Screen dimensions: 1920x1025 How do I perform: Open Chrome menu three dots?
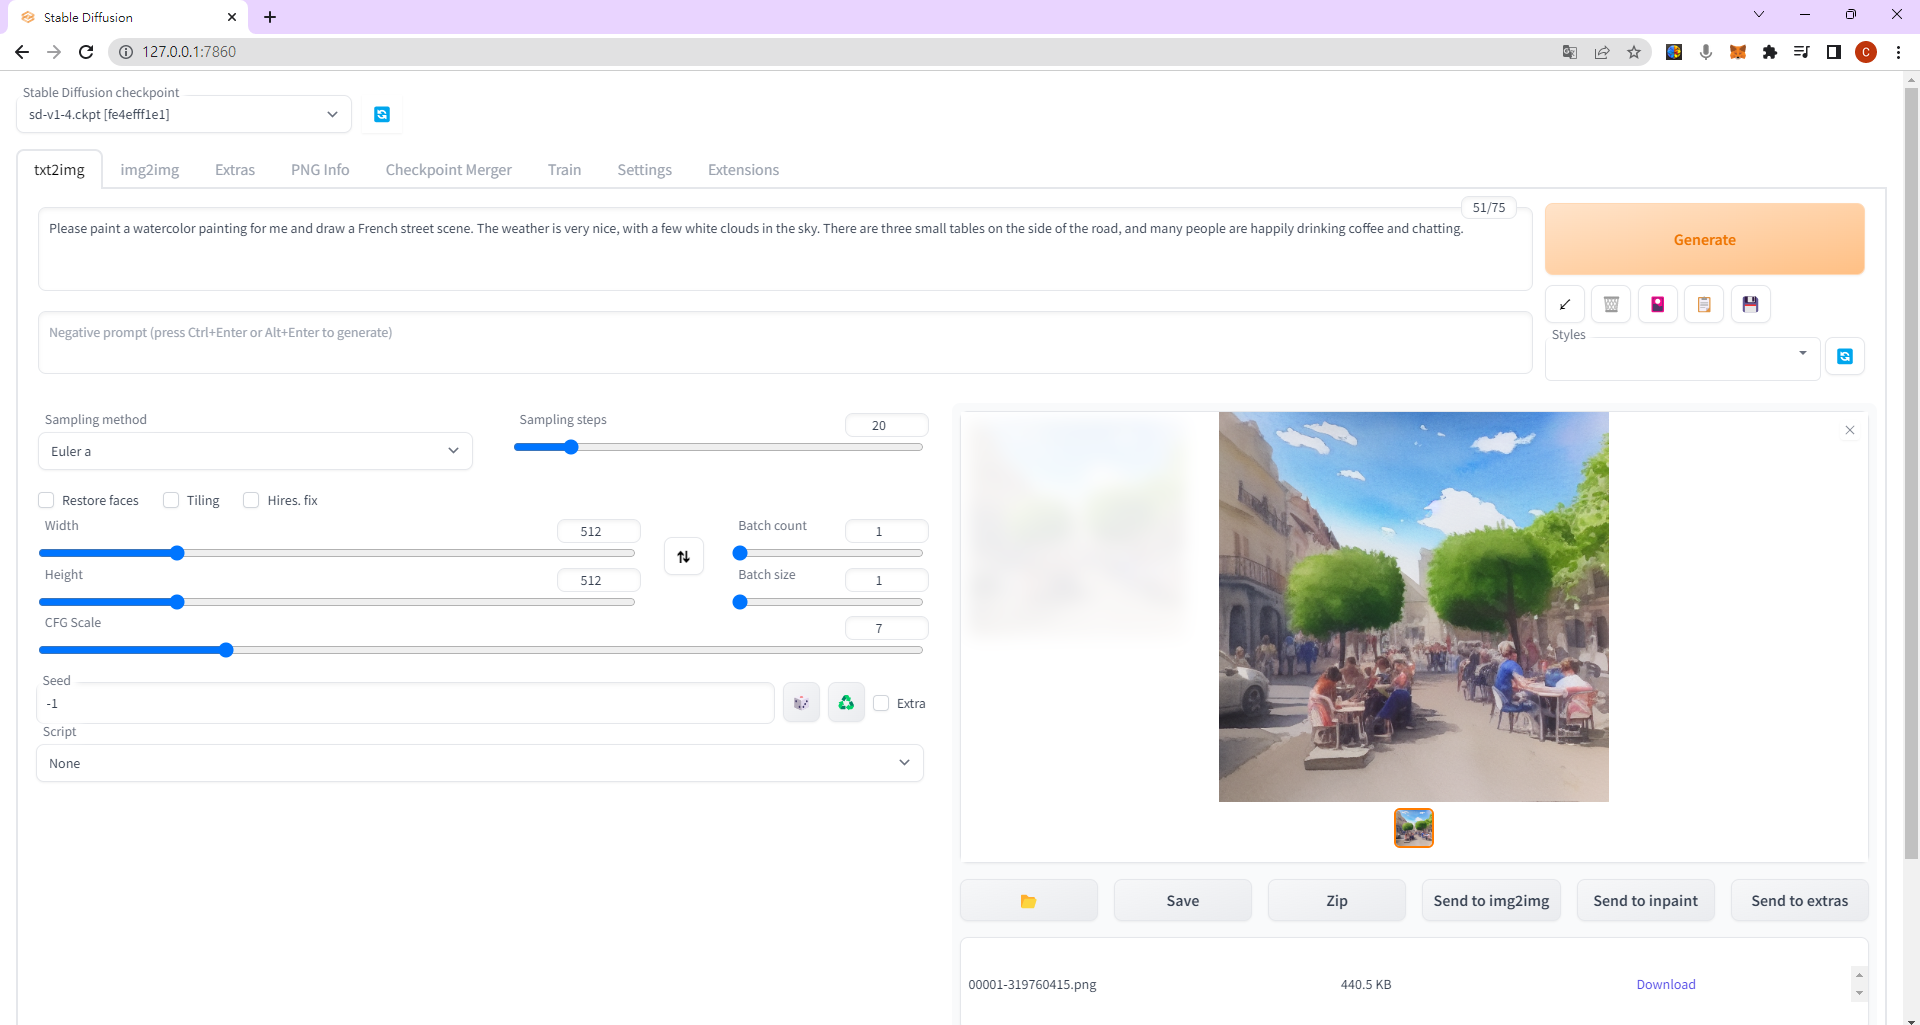pyautogui.click(x=1898, y=52)
